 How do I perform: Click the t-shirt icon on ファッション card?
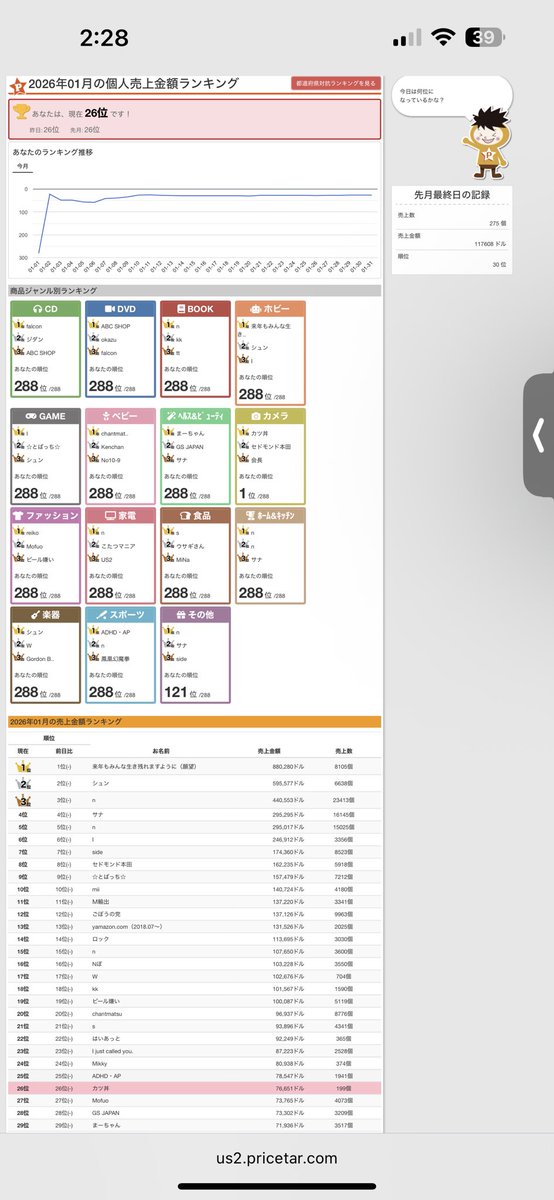(18, 515)
